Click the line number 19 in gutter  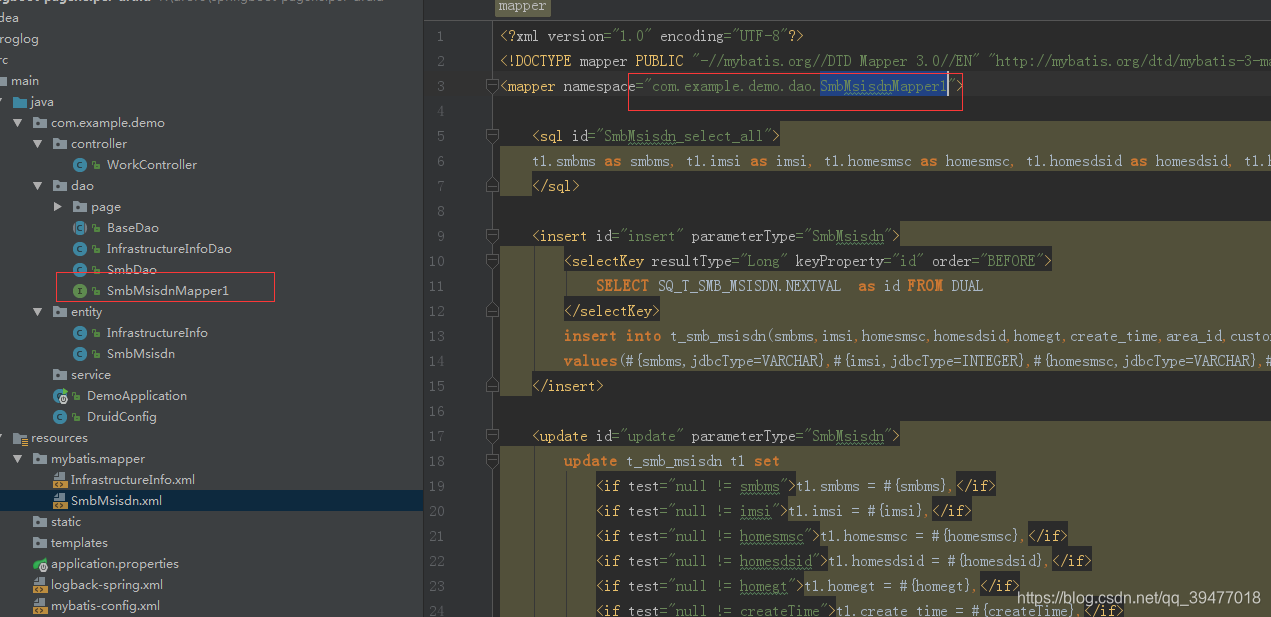click(x=436, y=486)
